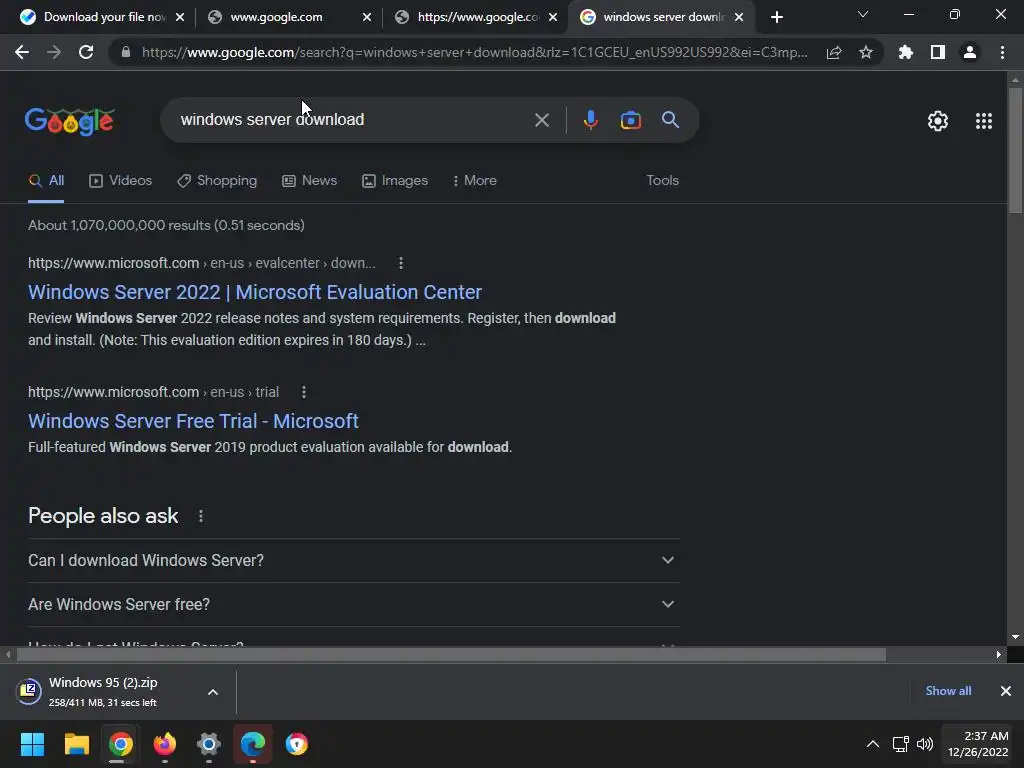Open Firefox from the taskbar
This screenshot has width=1024, height=768.
click(165, 744)
